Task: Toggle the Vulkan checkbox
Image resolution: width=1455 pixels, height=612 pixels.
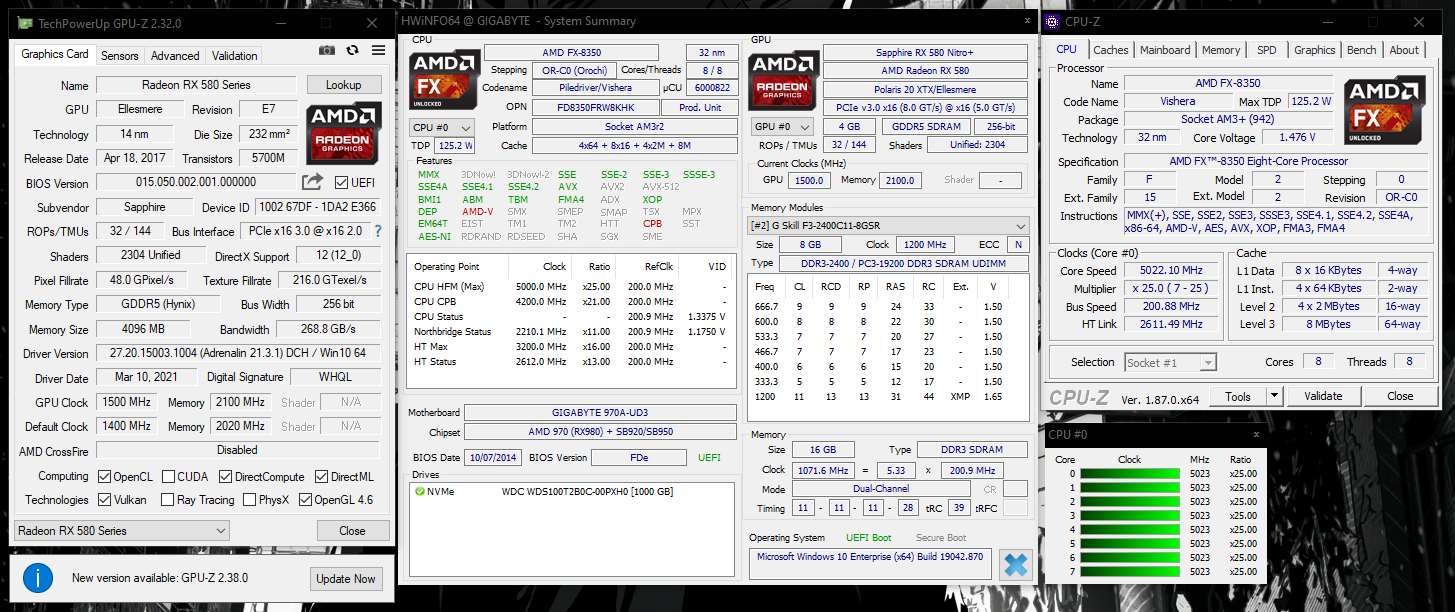Action: [105, 500]
